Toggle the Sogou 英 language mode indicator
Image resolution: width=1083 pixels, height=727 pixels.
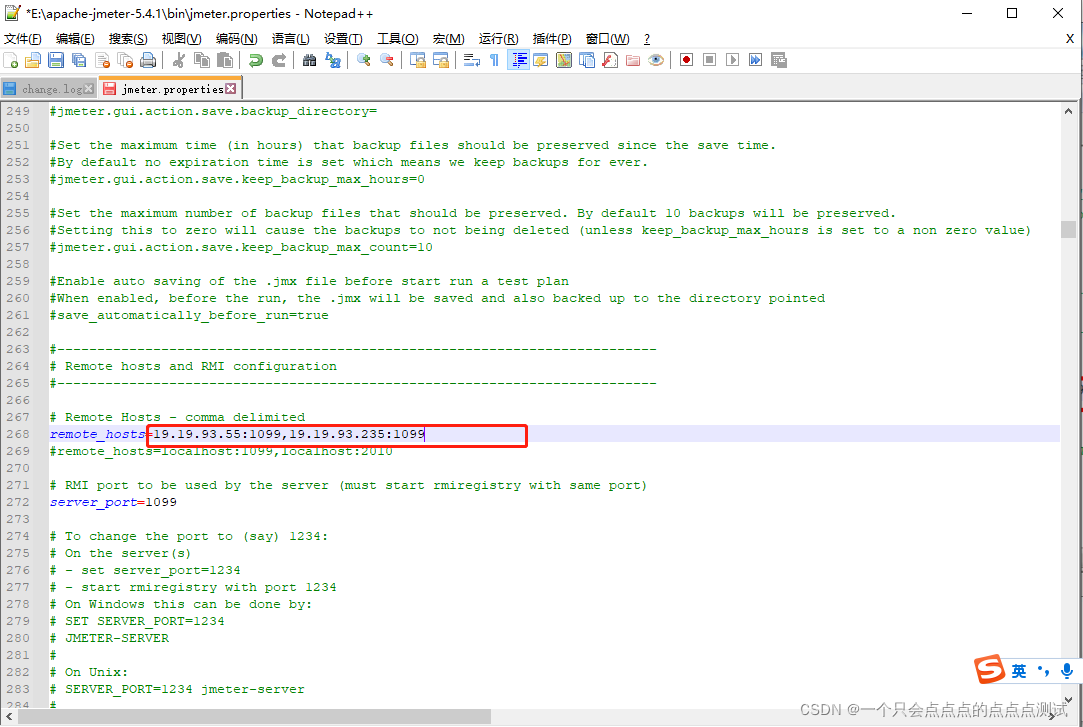click(x=1019, y=671)
